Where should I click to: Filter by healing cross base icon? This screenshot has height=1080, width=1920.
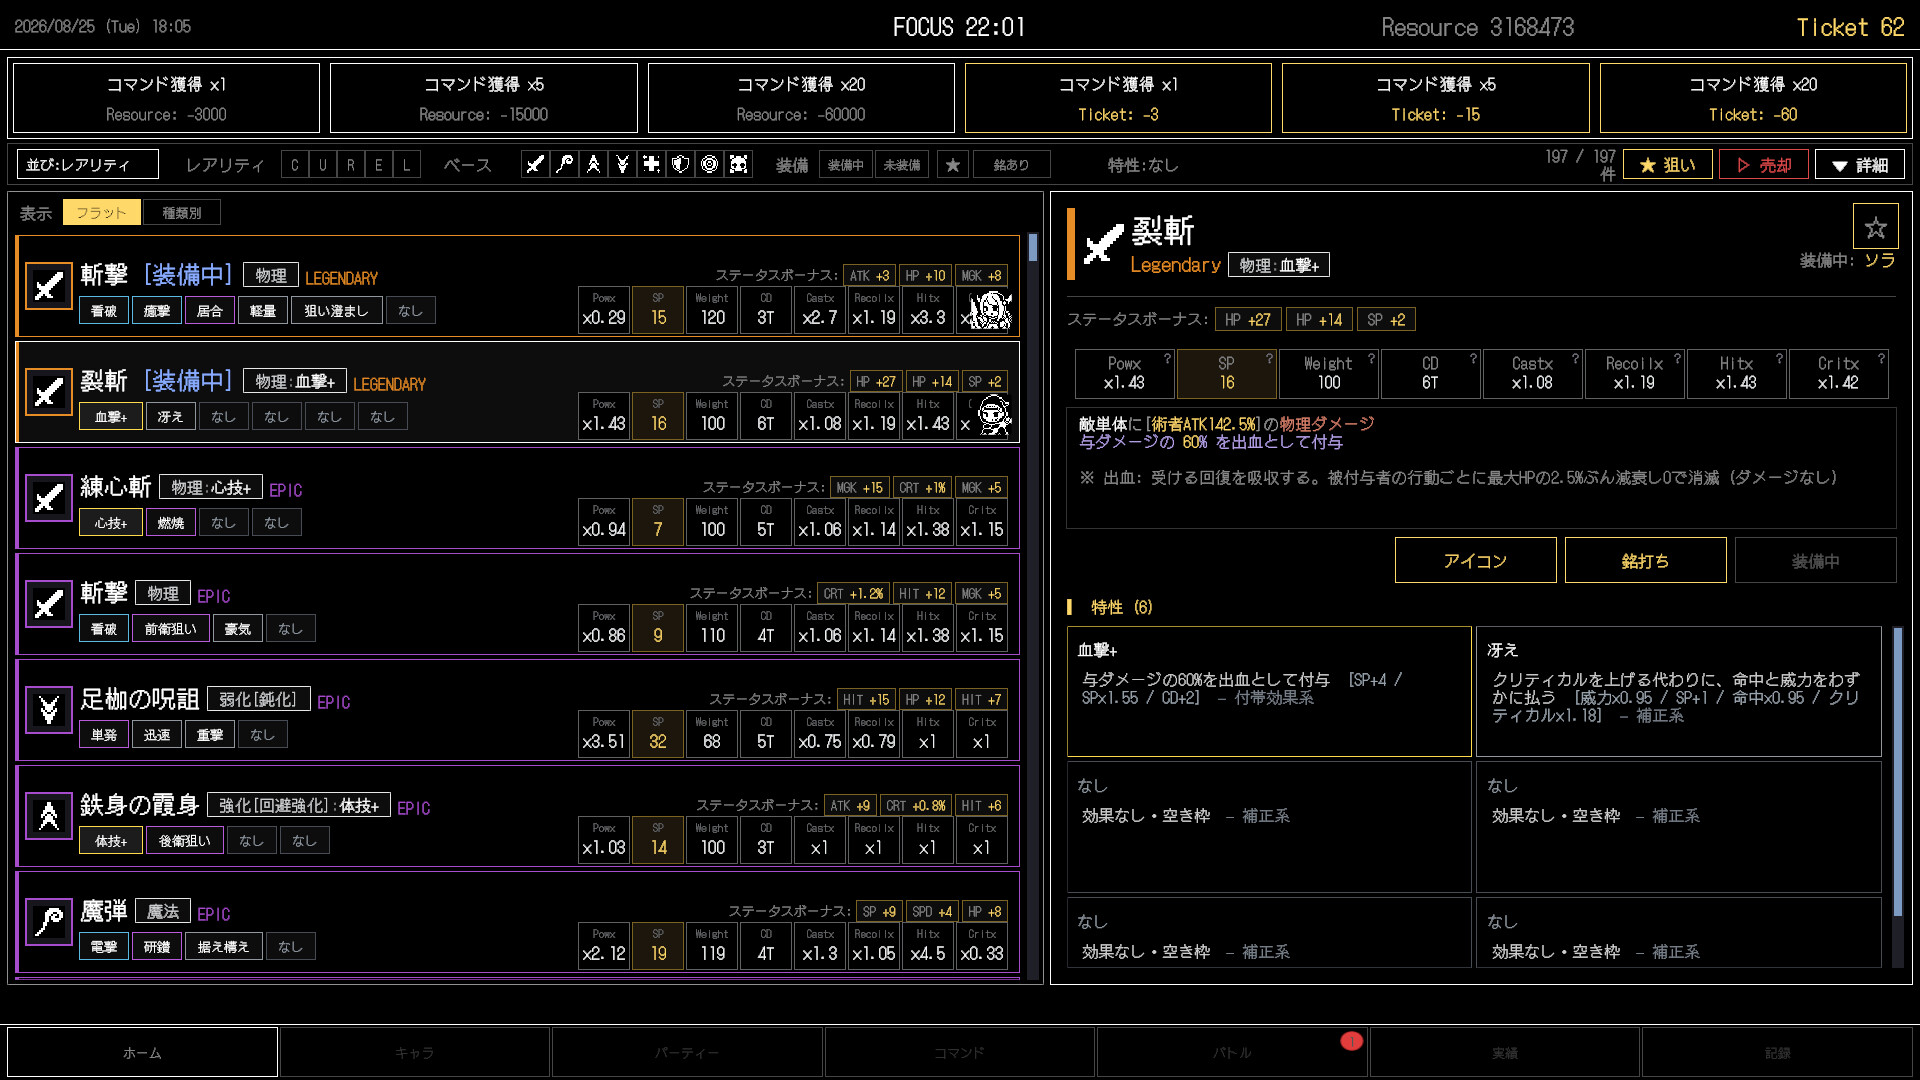click(652, 165)
